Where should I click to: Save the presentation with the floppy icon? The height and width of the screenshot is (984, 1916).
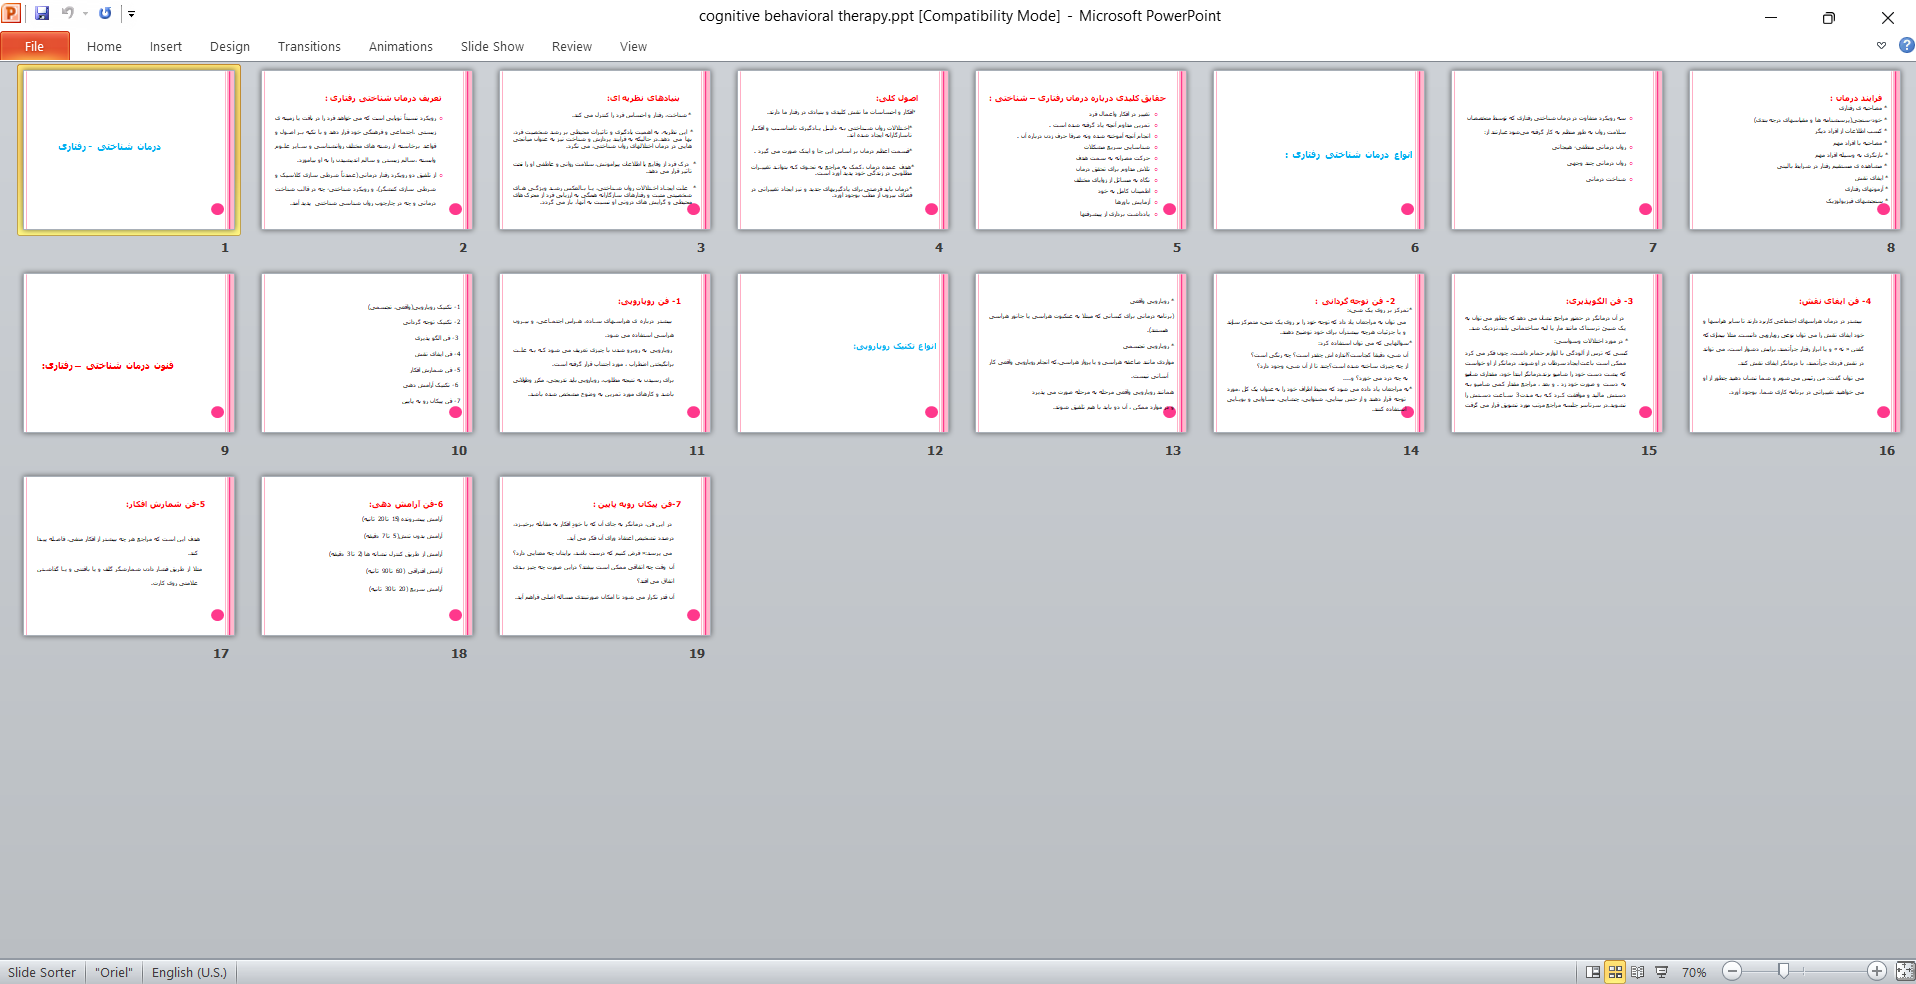42,13
